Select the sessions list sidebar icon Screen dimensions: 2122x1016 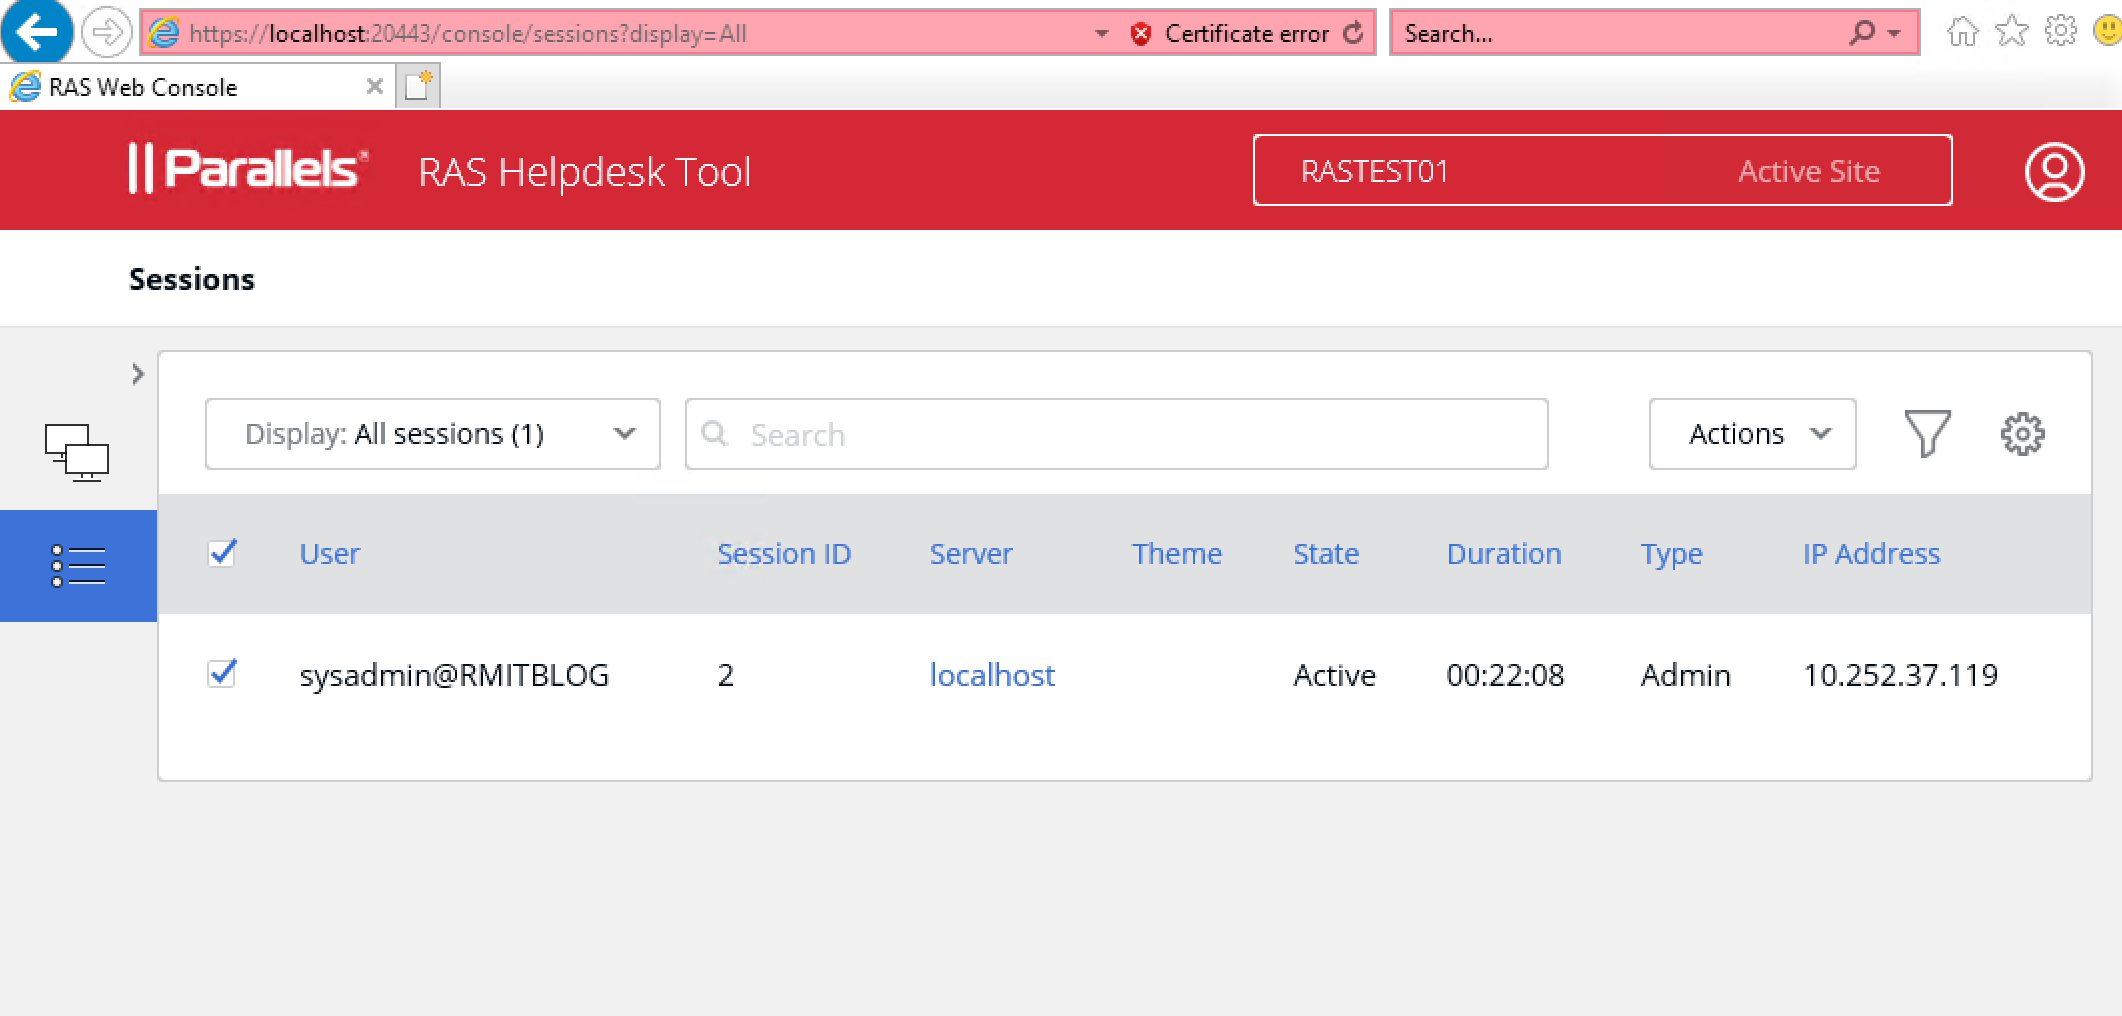(78, 565)
